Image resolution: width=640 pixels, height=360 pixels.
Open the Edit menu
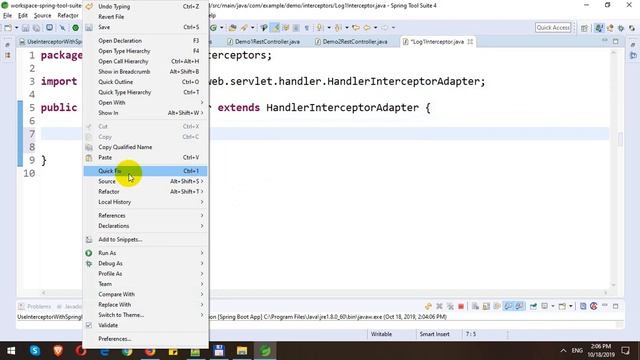(23, 16)
